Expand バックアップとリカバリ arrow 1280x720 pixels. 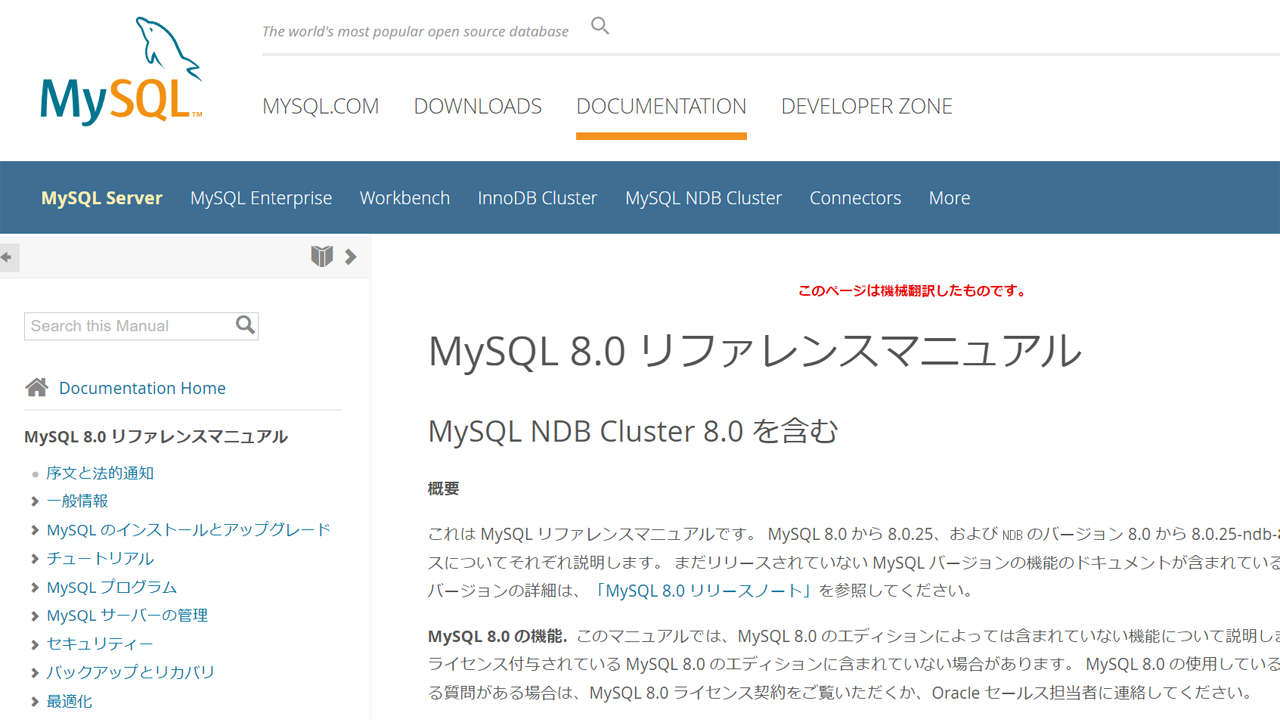(x=35, y=672)
